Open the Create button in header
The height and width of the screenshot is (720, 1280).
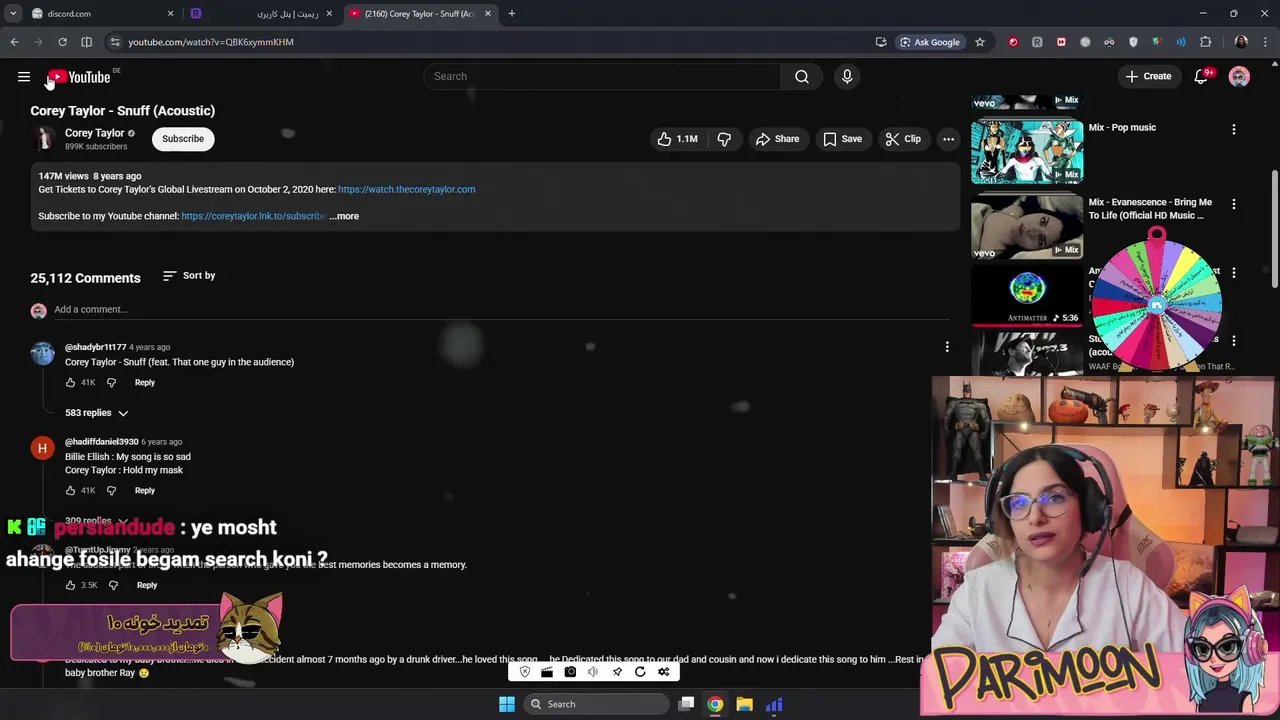(1148, 76)
